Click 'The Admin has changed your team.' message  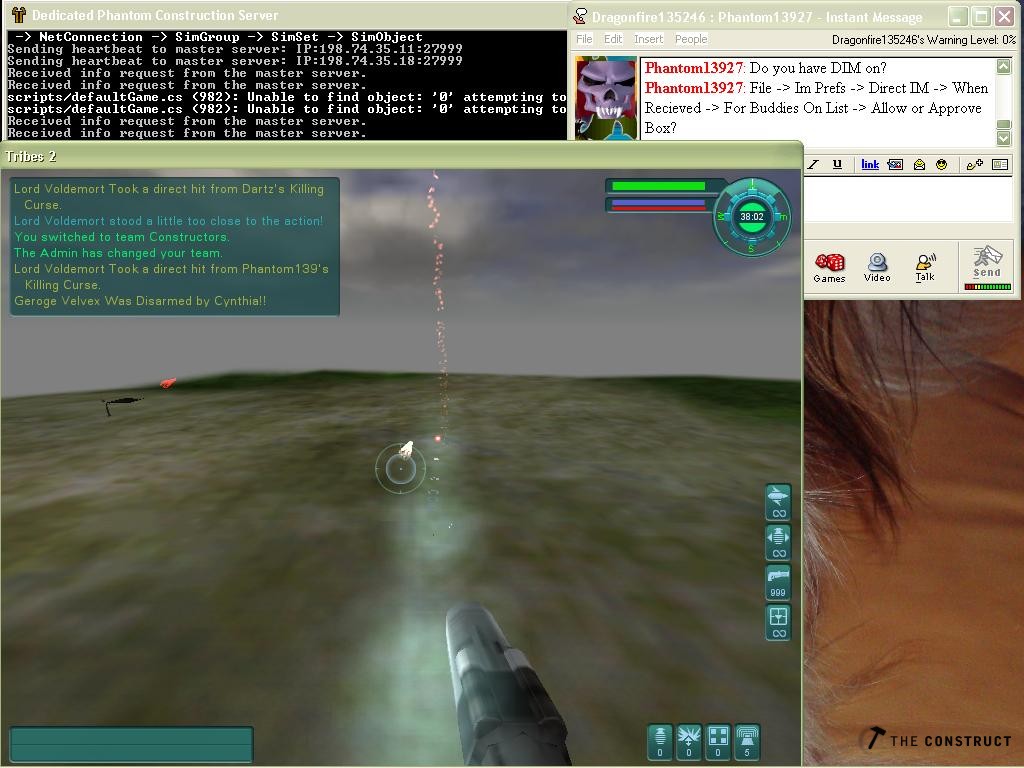tap(118, 253)
